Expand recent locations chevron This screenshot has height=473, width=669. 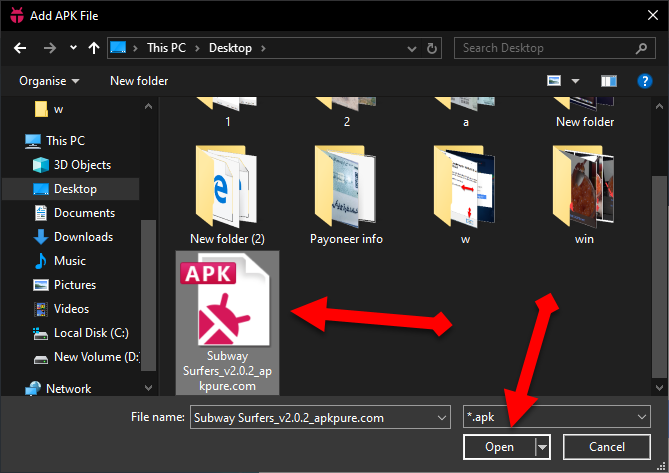pos(73,47)
